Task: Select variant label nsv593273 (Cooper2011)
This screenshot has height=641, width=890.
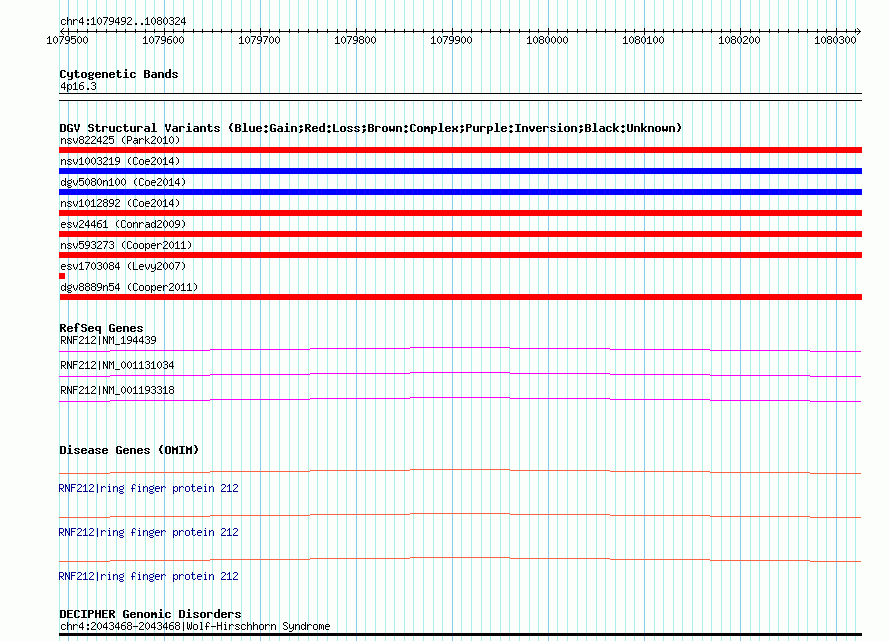Action: point(126,245)
